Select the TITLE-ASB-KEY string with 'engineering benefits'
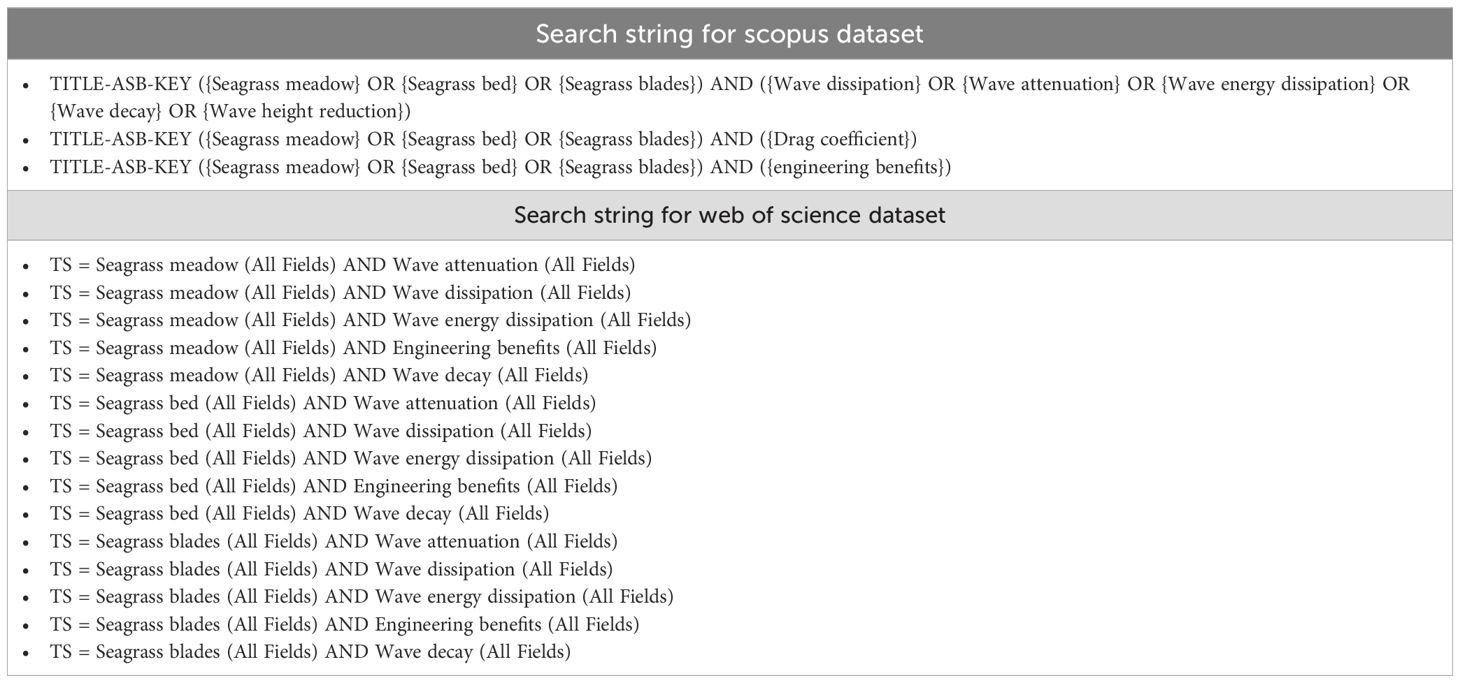The height and width of the screenshot is (683, 1460). tap(500, 167)
